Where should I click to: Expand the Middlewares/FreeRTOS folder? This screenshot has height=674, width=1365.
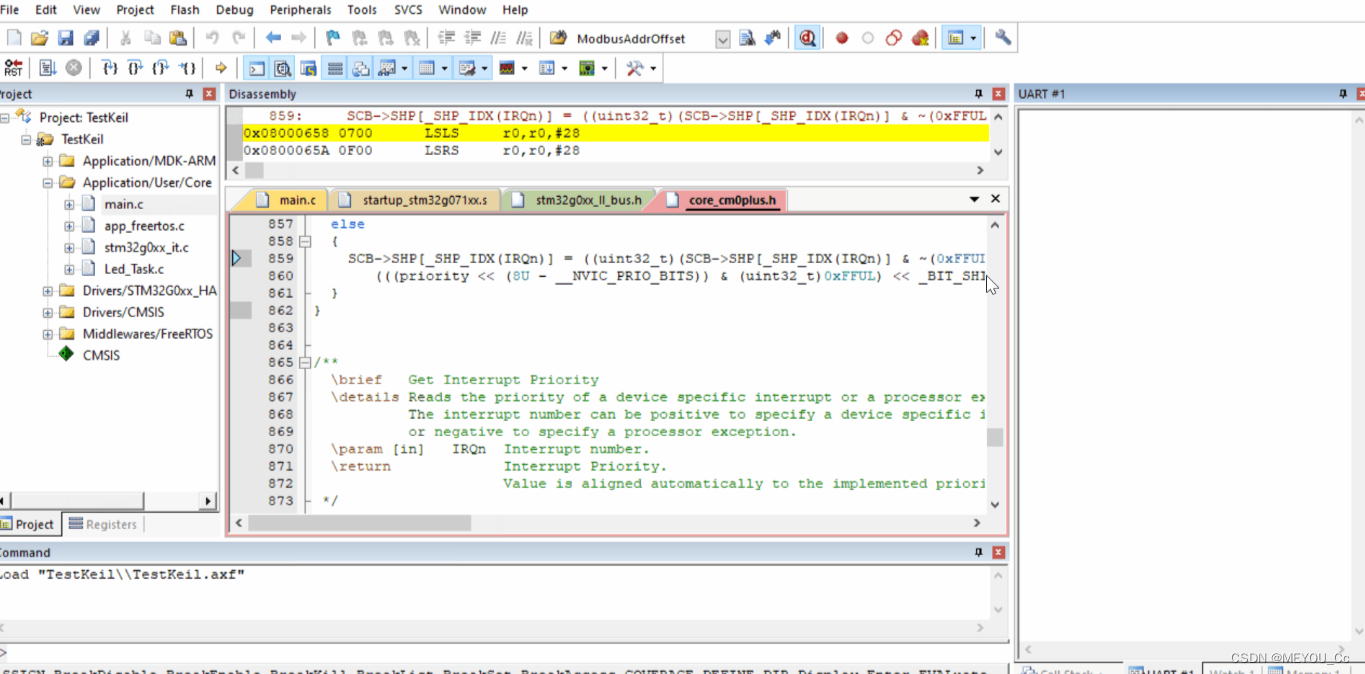(48, 335)
